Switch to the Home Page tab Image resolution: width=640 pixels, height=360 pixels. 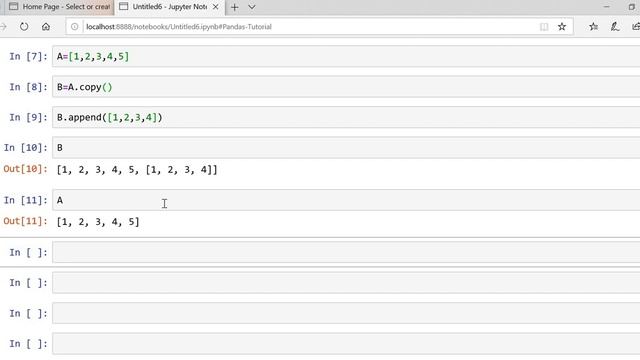click(x=59, y=7)
